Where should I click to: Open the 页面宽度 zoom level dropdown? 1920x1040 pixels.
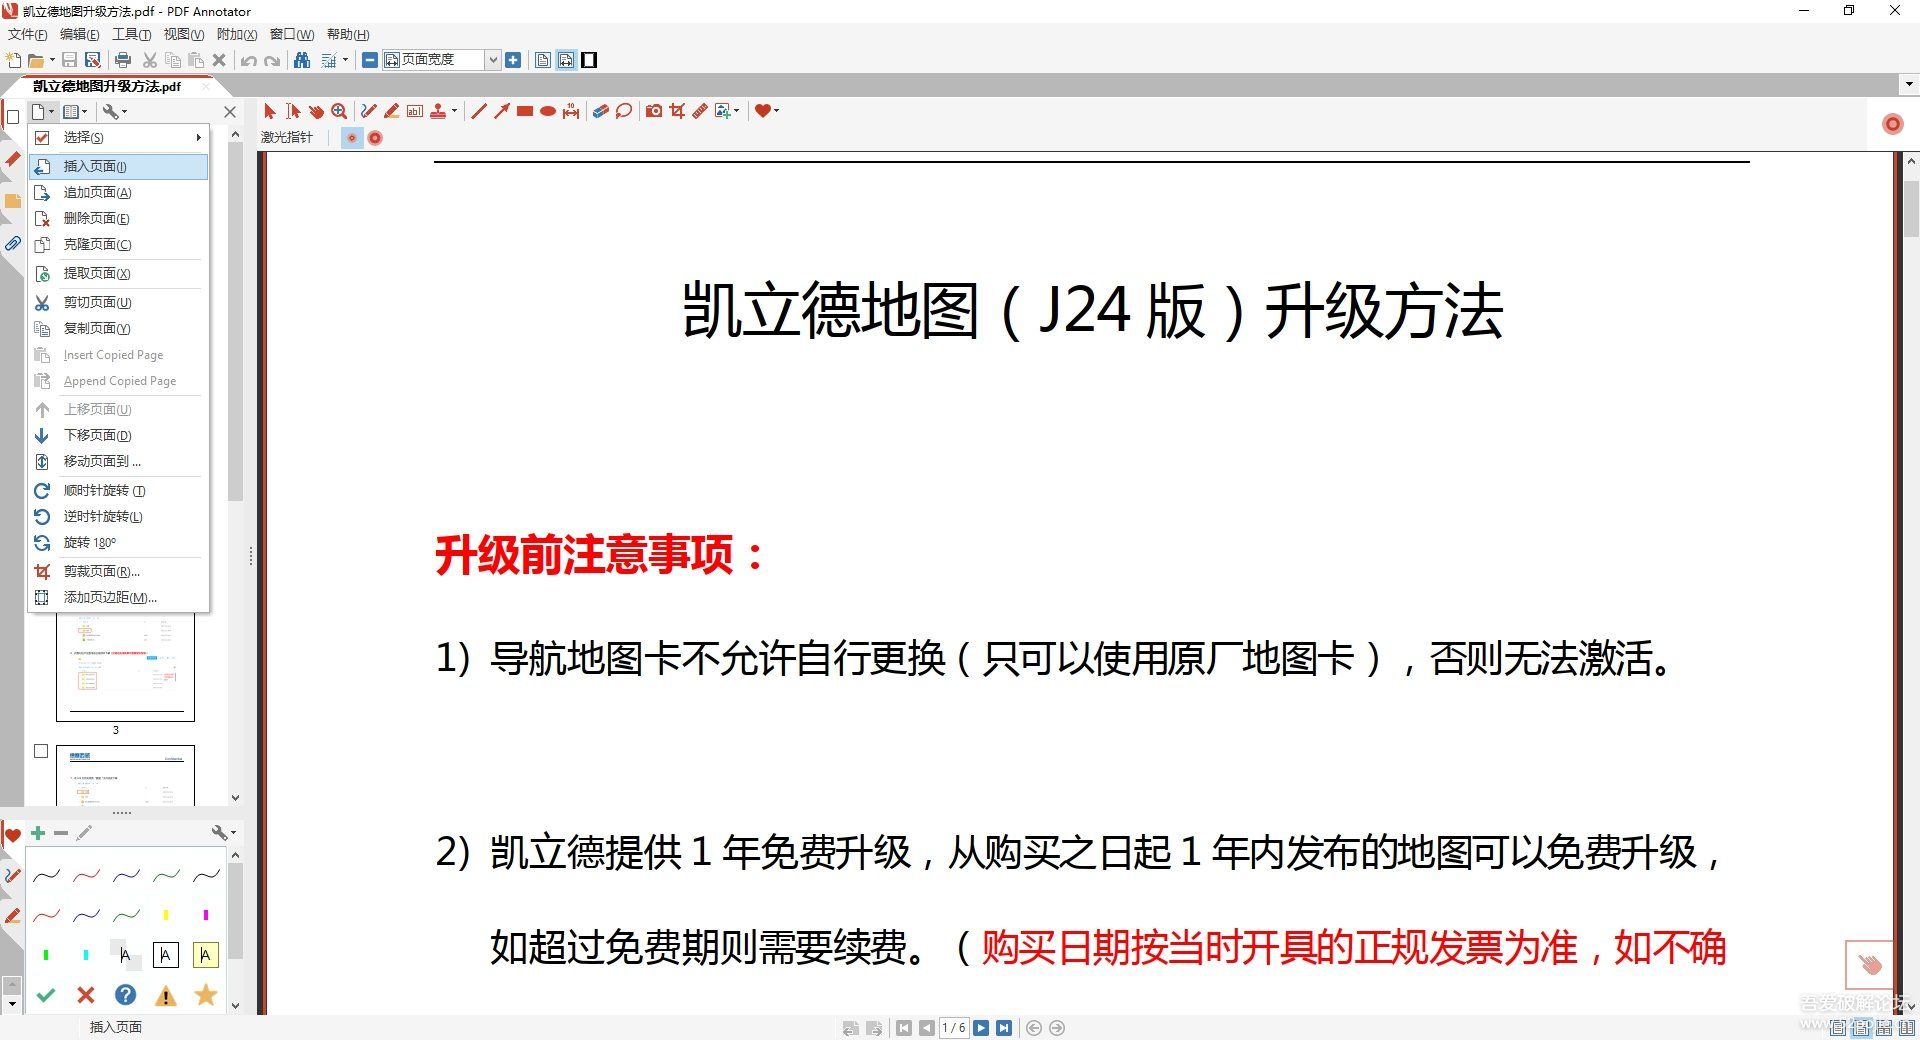click(492, 60)
